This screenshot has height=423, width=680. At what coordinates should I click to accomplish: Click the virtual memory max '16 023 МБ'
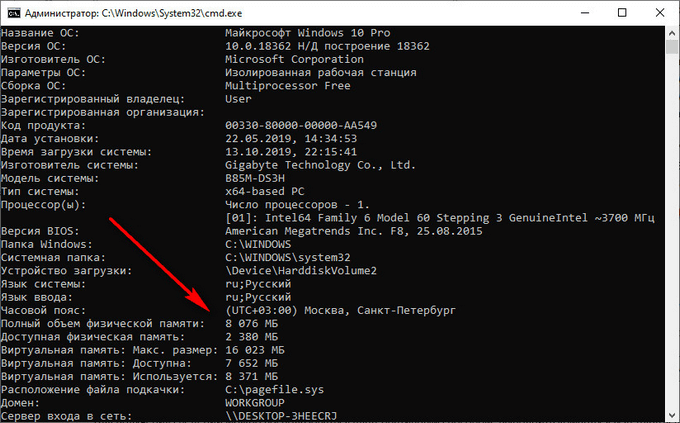pos(255,350)
